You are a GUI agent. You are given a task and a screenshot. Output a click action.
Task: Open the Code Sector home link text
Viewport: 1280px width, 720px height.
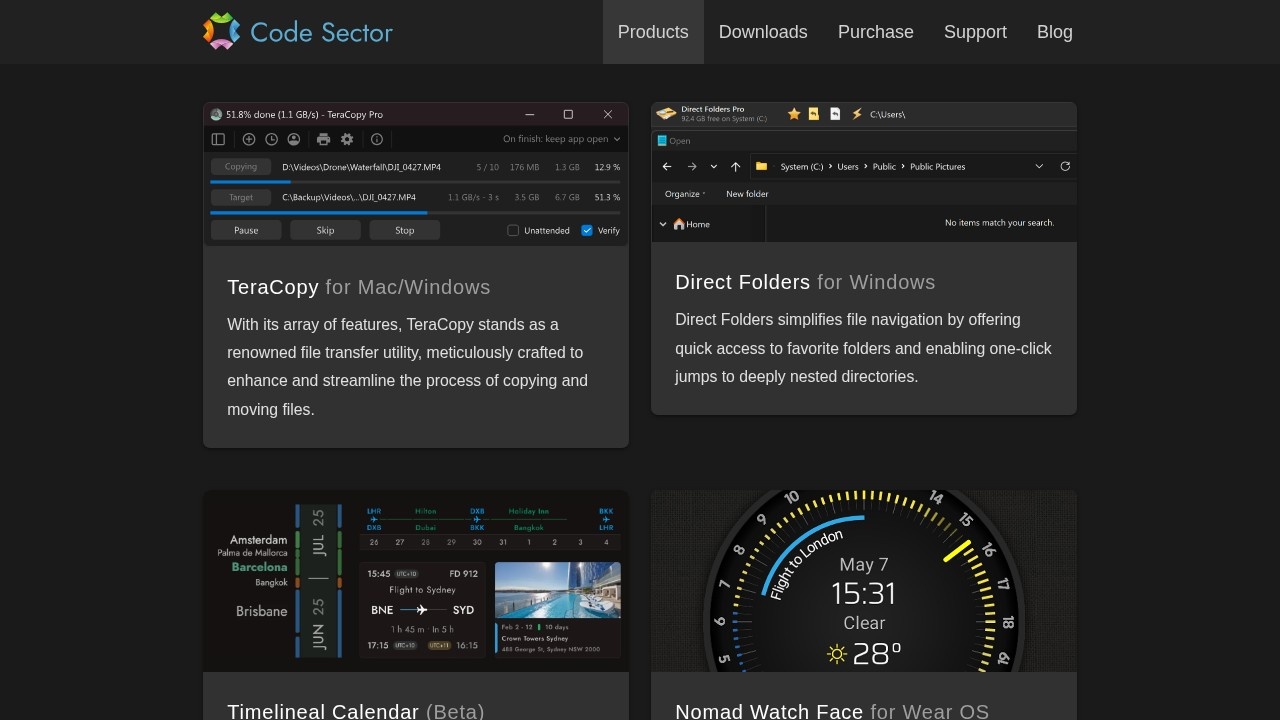pyautogui.click(x=321, y=32)
